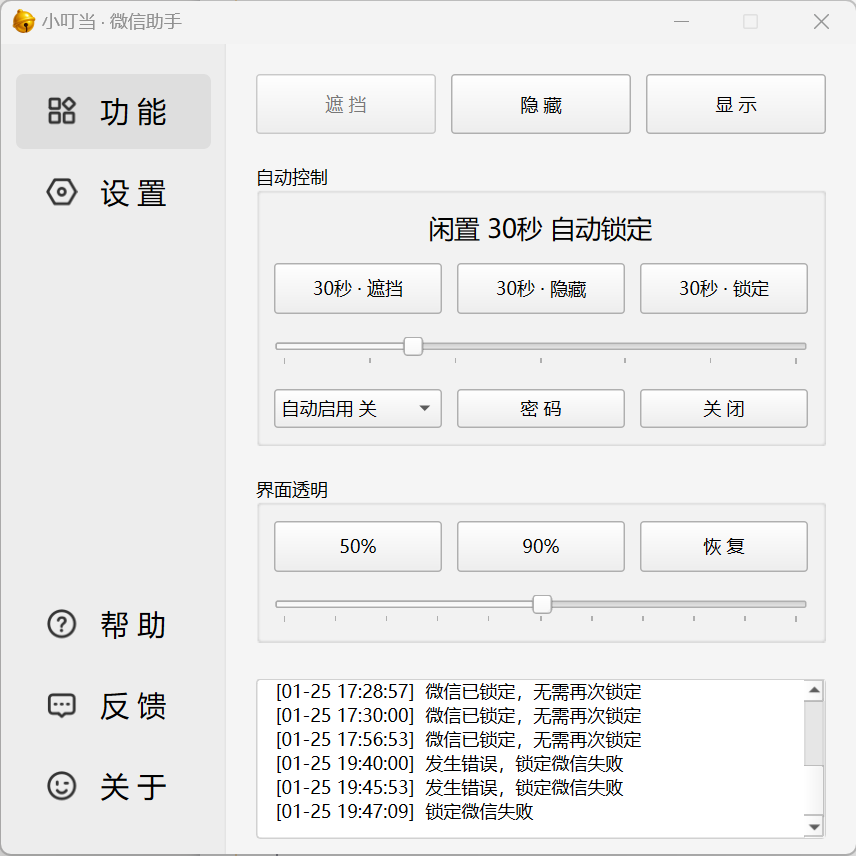The image size is (856, 856).
Task: Set transparency to 90%
Action: tap(541, 546)
